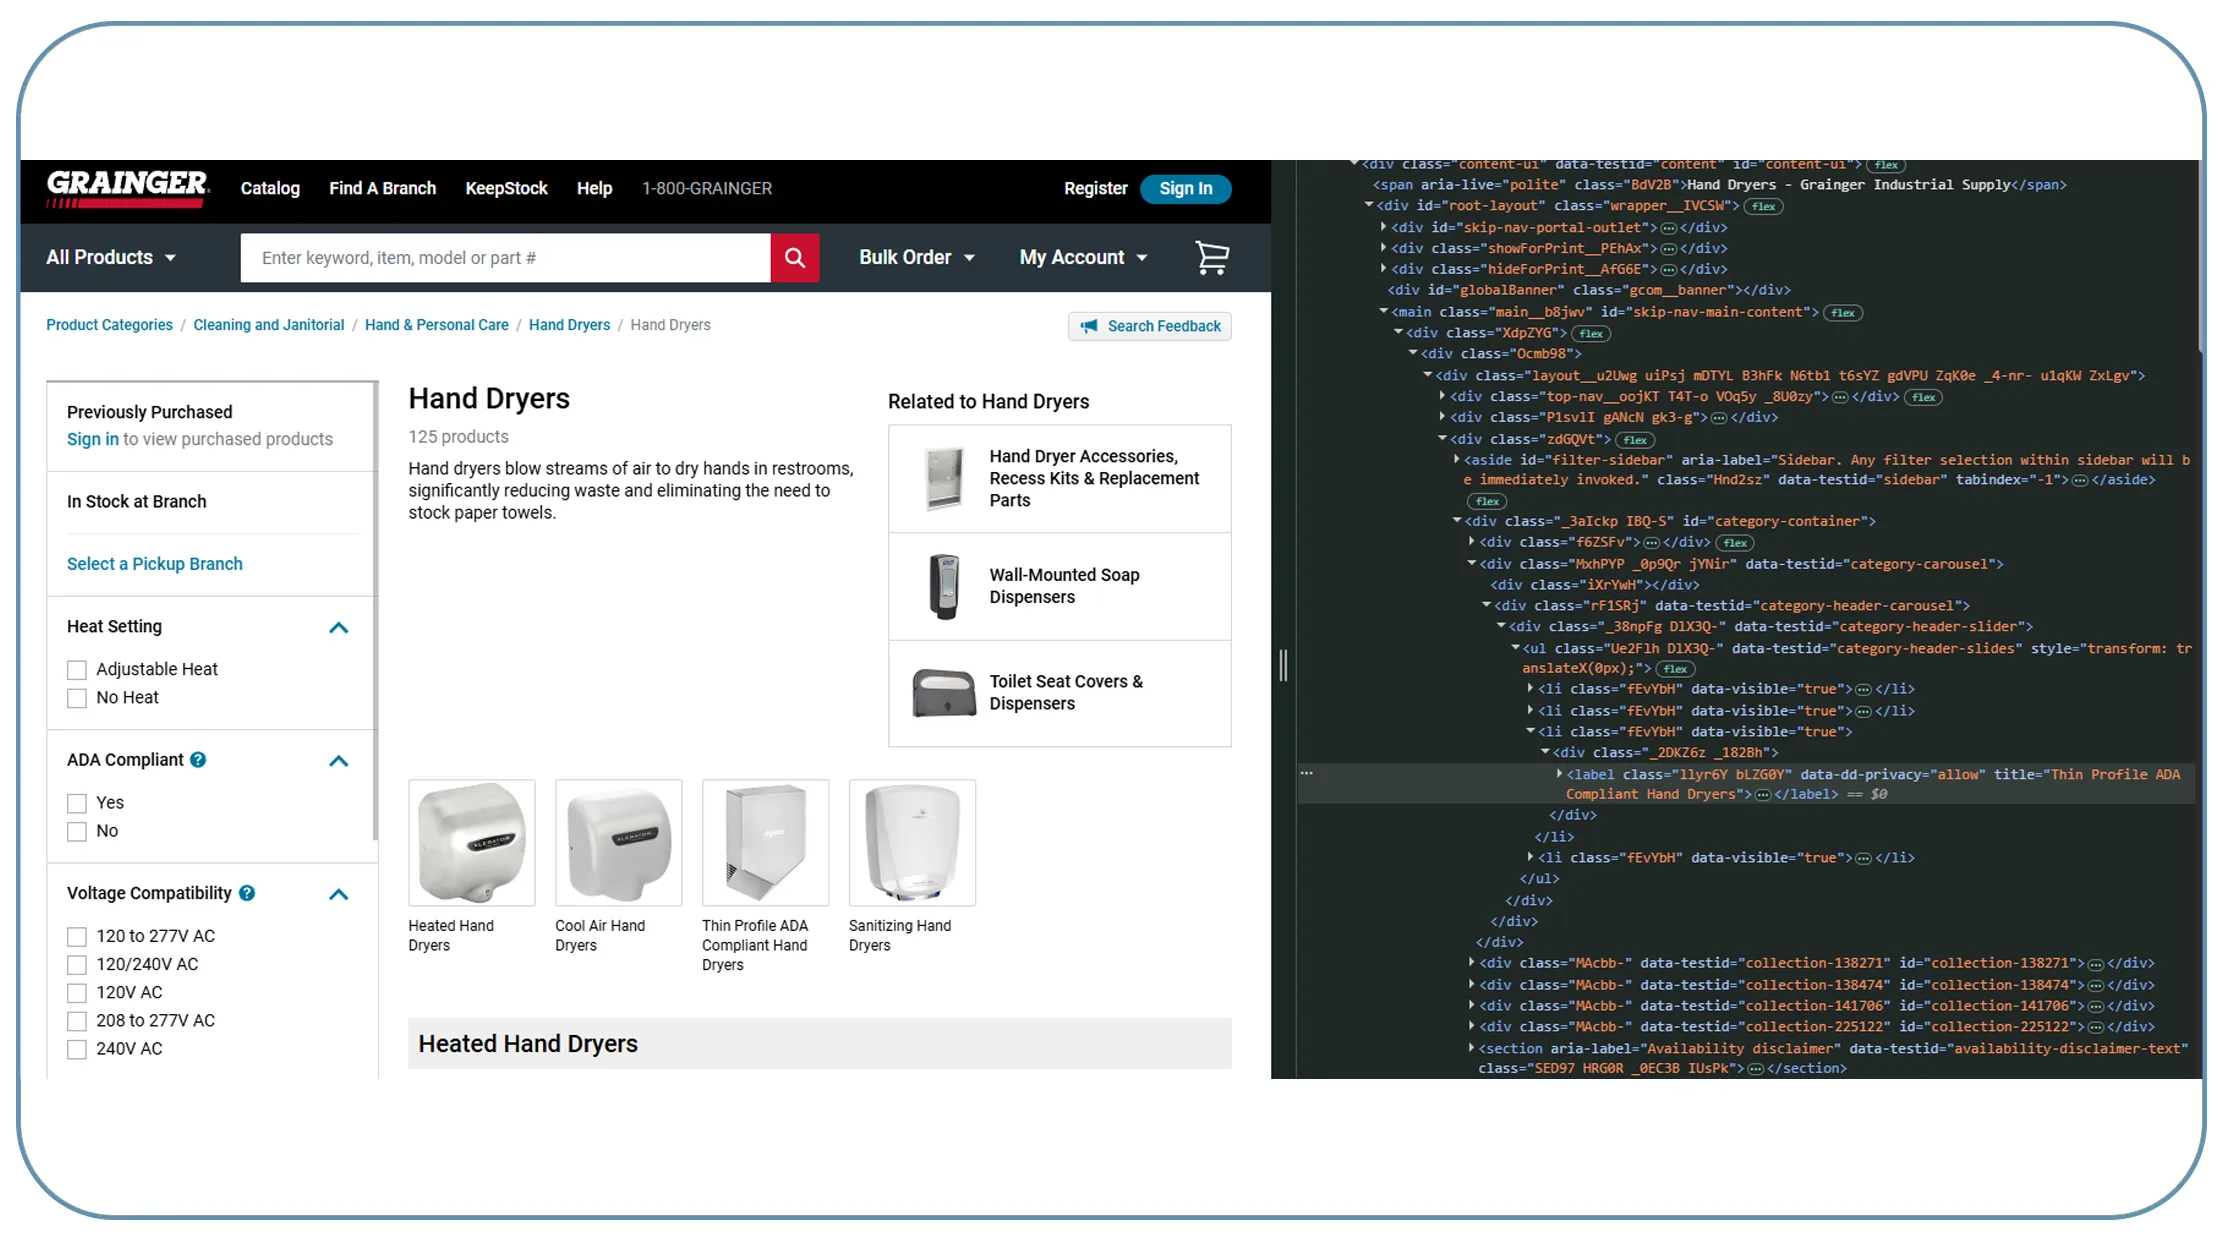Click Sanitizing Hand Dryers caption link

(900, 936)
